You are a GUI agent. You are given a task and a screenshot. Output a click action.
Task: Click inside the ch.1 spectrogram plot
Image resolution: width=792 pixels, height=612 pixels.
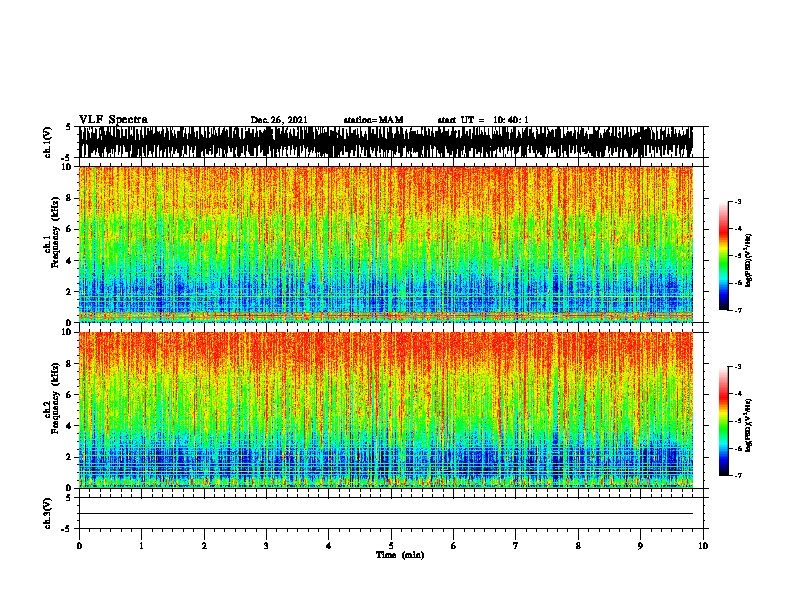coord(386,244)
